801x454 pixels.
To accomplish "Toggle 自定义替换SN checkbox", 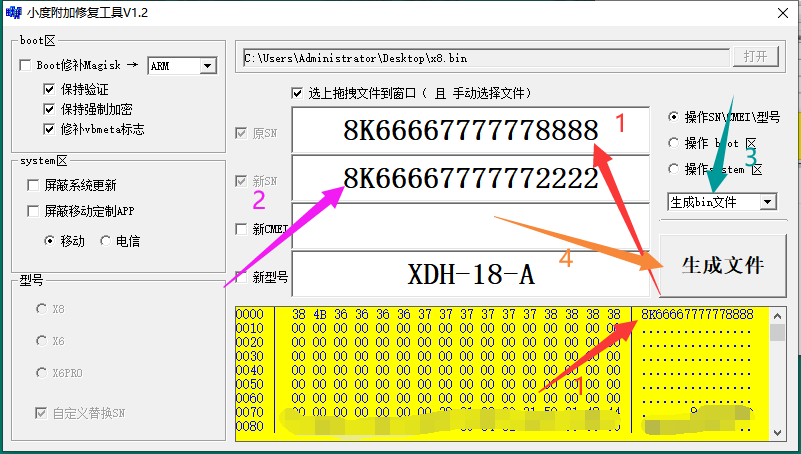I will (41, 413).
